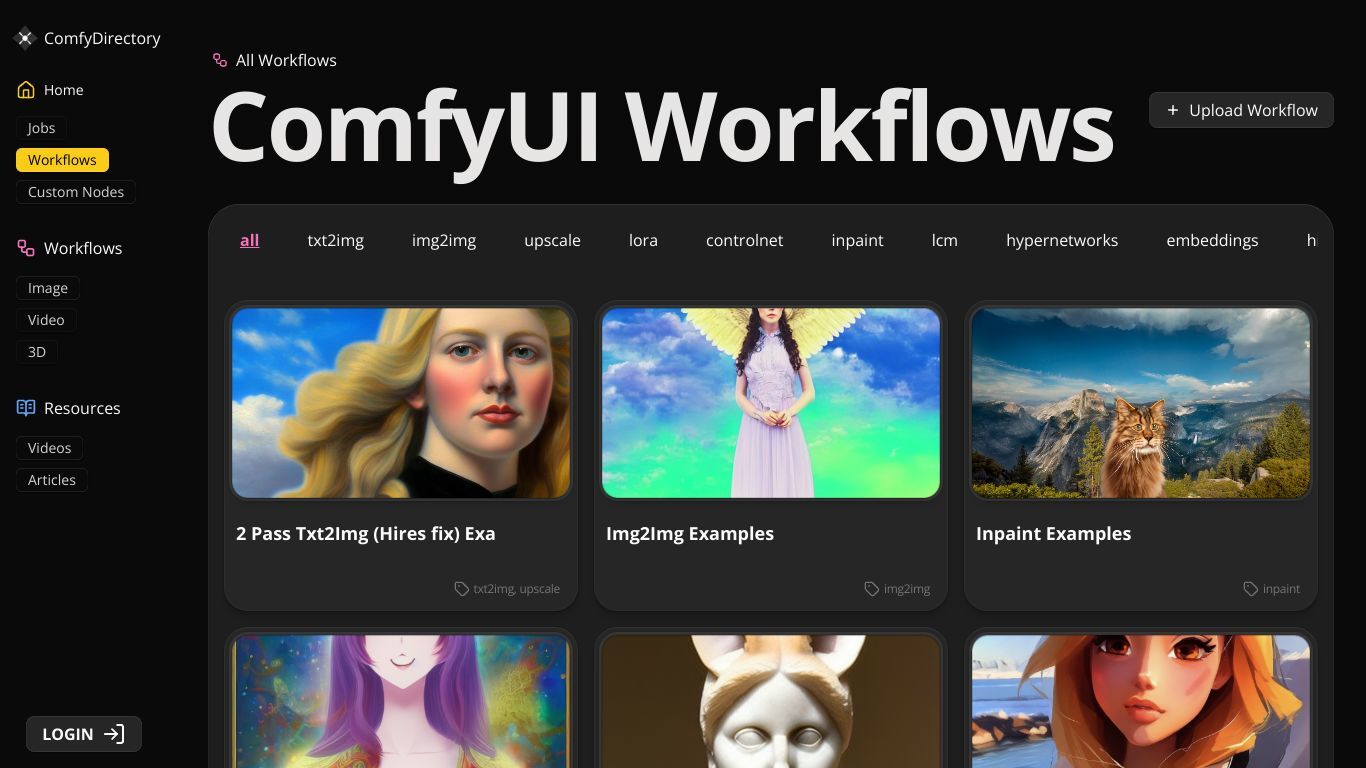Open Articles under Resources
The height and width of the screenshot is (768, 1366).
pos(52,480)
